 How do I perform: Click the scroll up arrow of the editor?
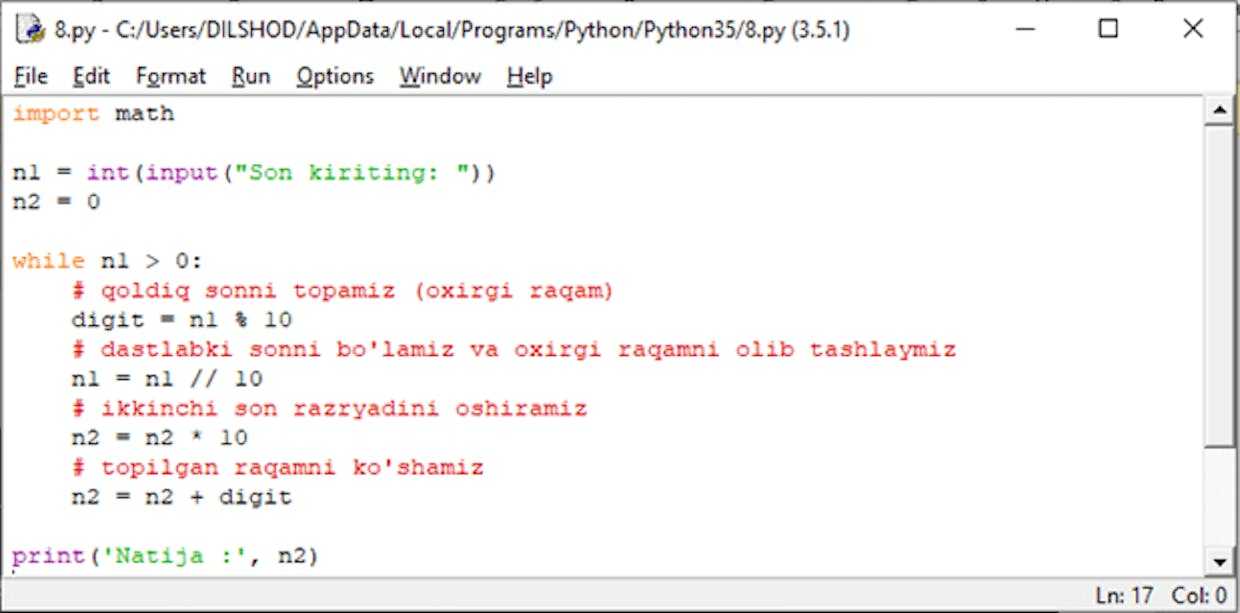click(x=1220, y=111)
